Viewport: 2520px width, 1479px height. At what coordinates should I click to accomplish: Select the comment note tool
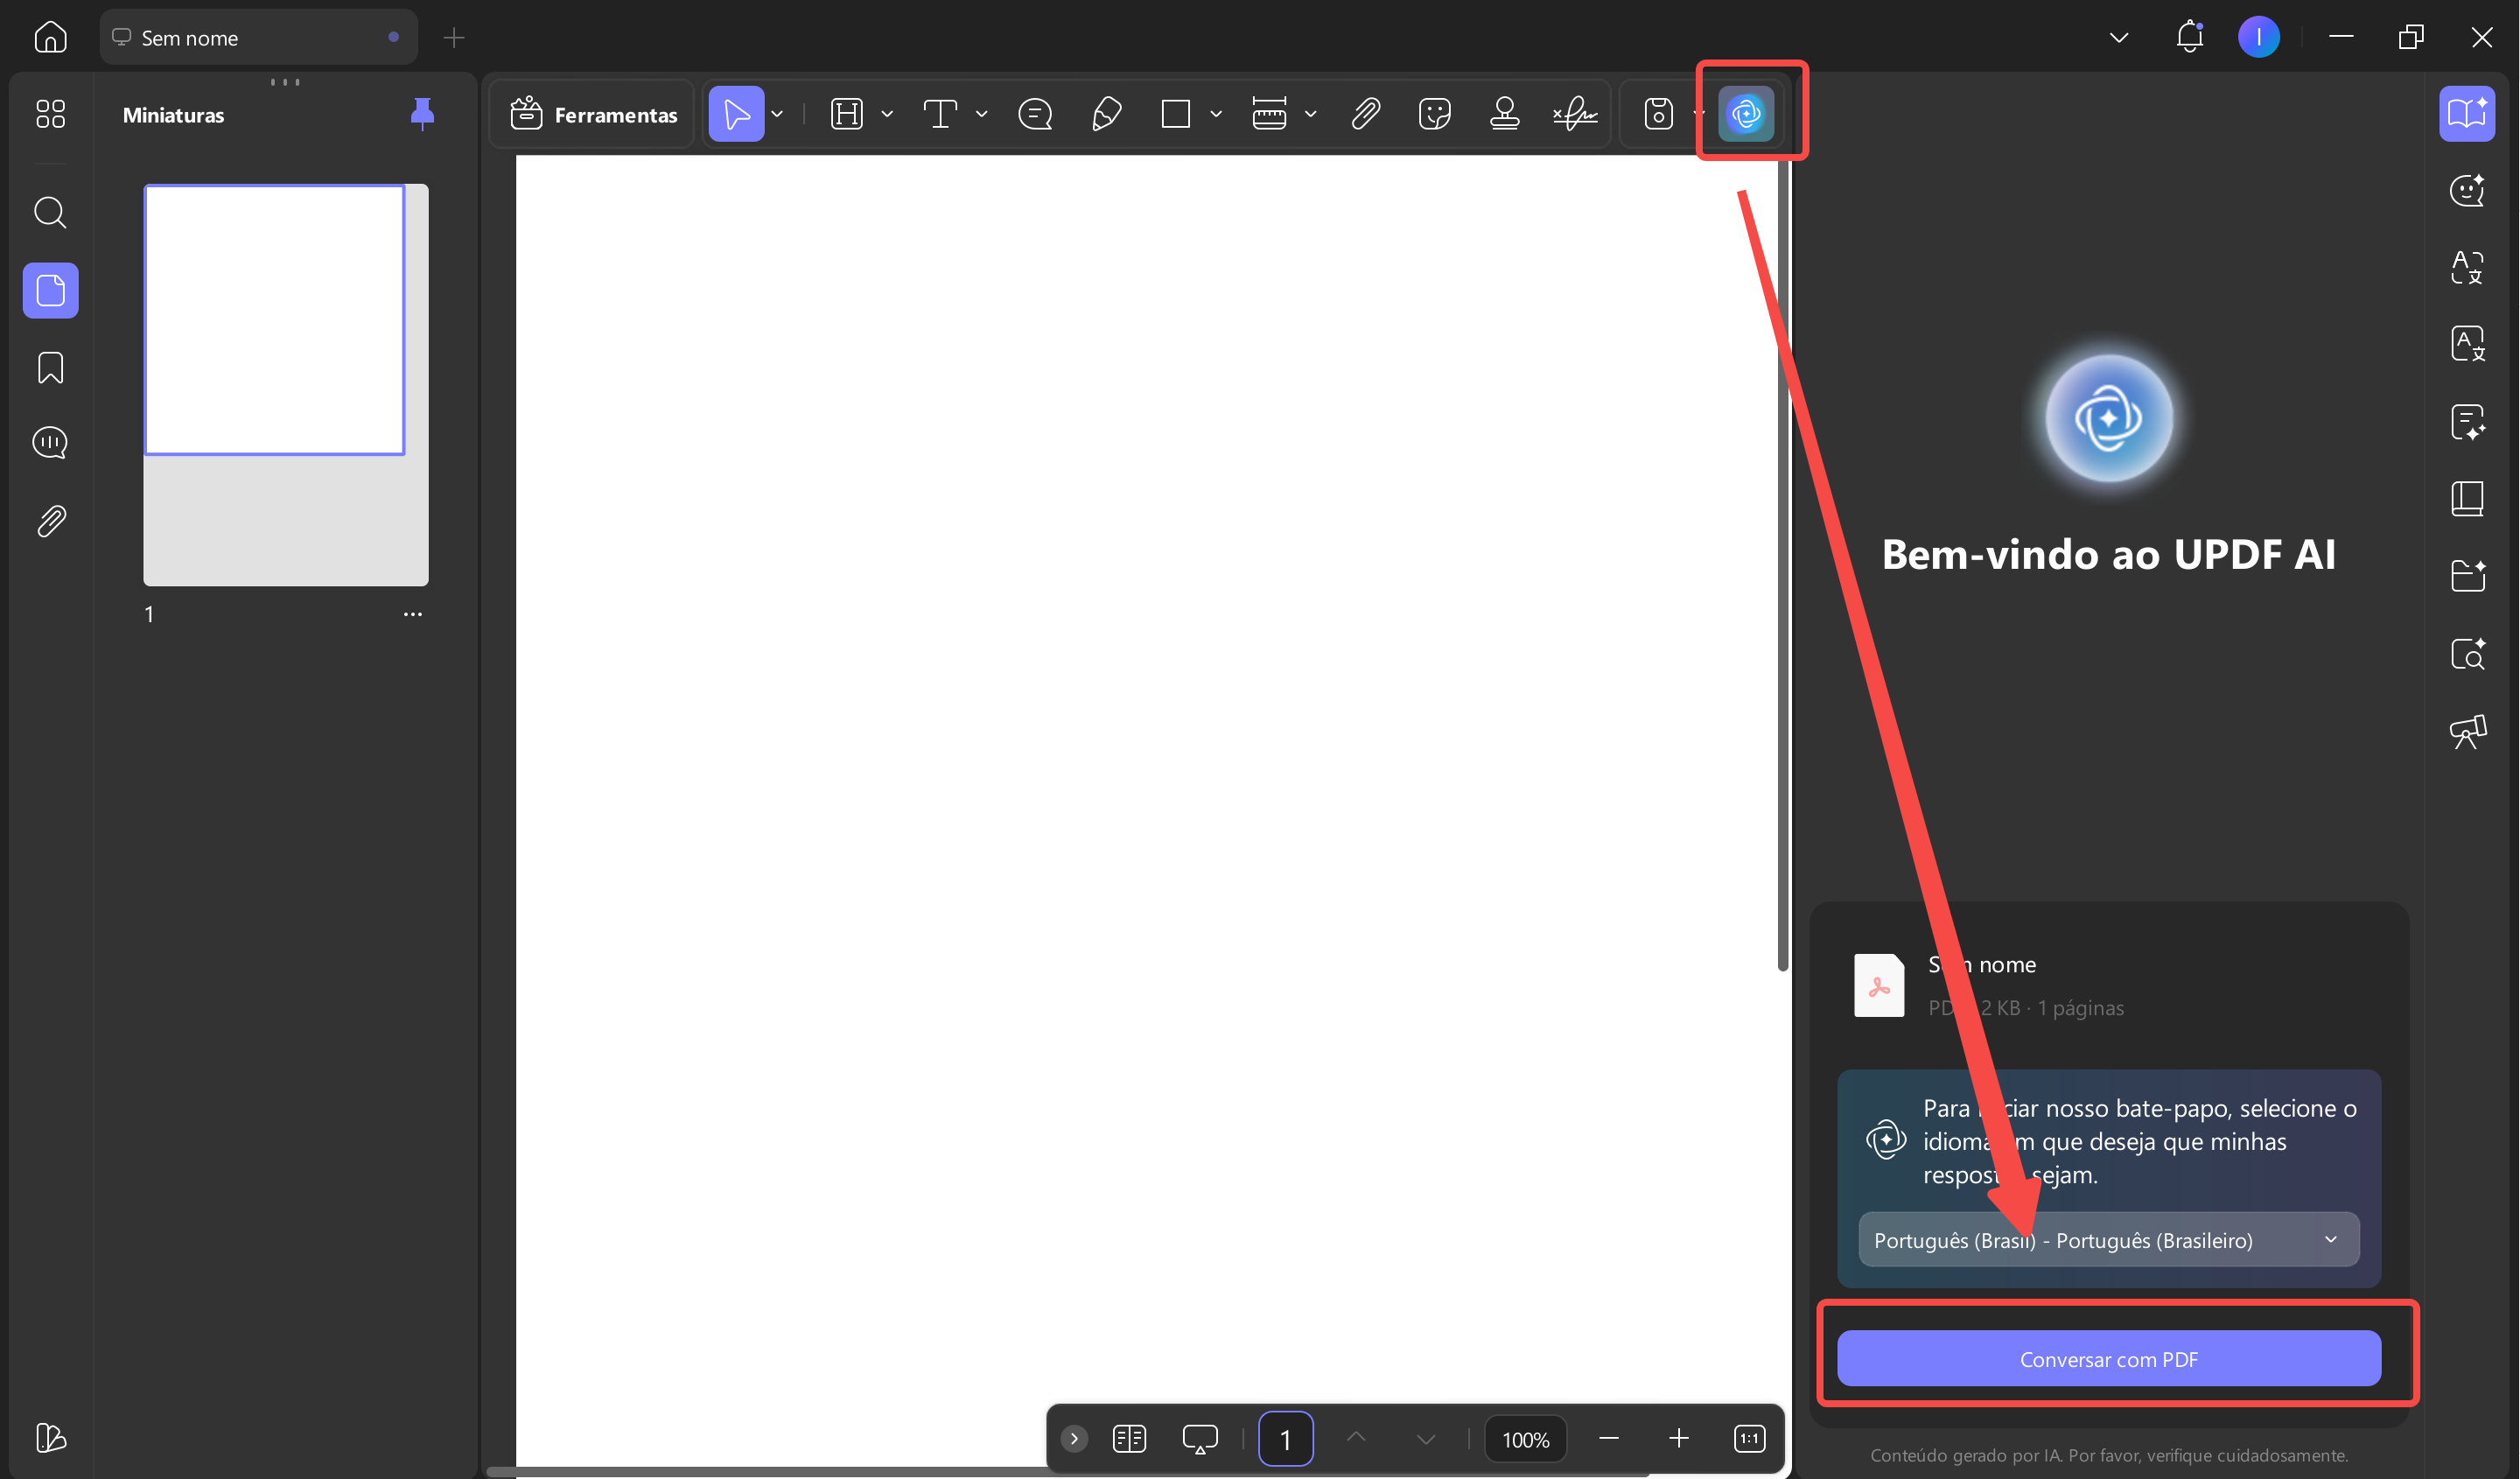coord(1035,113)
